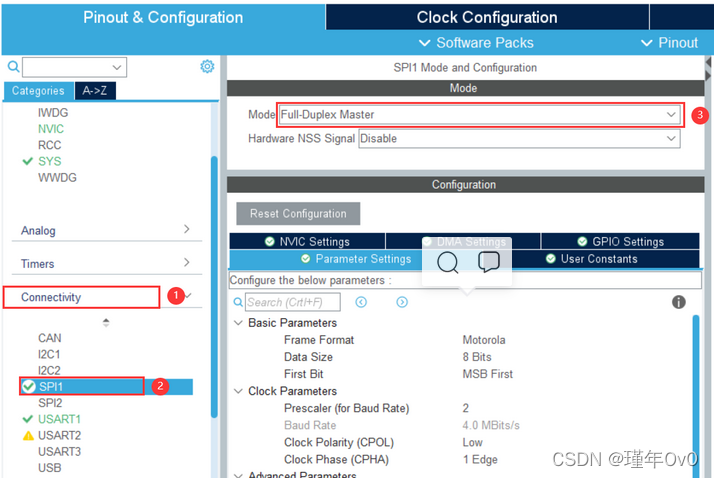The image size is (714, 478).
Task: Go to next search result arrow
Action: coord(402,302)
